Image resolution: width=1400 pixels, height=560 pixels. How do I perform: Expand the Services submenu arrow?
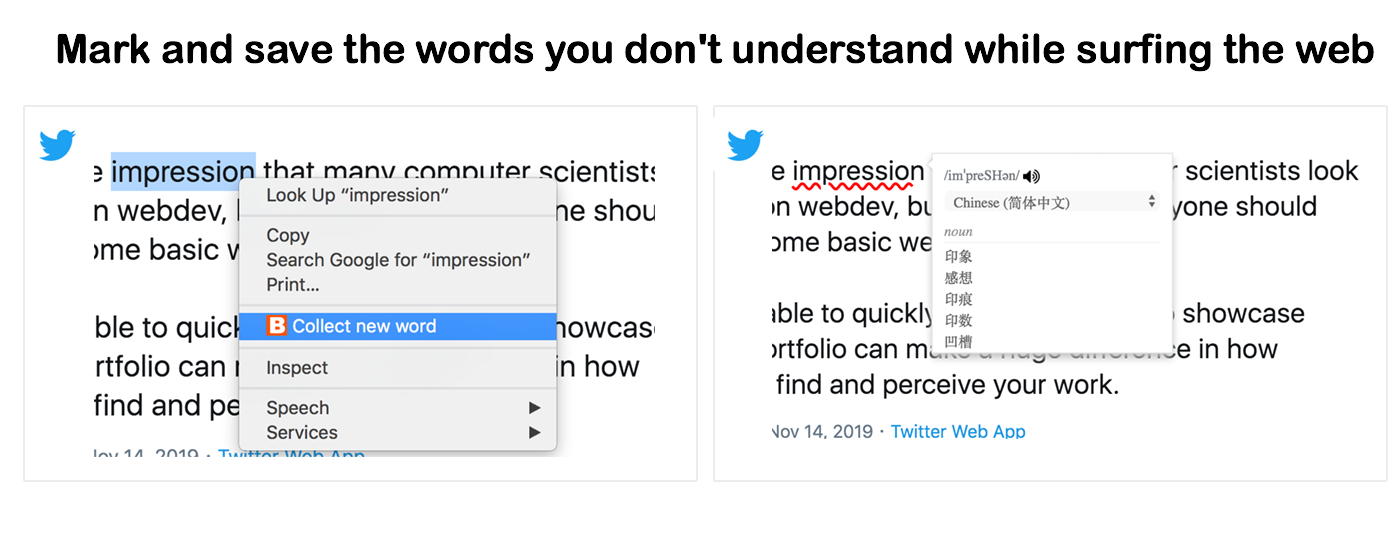[535, 433]
